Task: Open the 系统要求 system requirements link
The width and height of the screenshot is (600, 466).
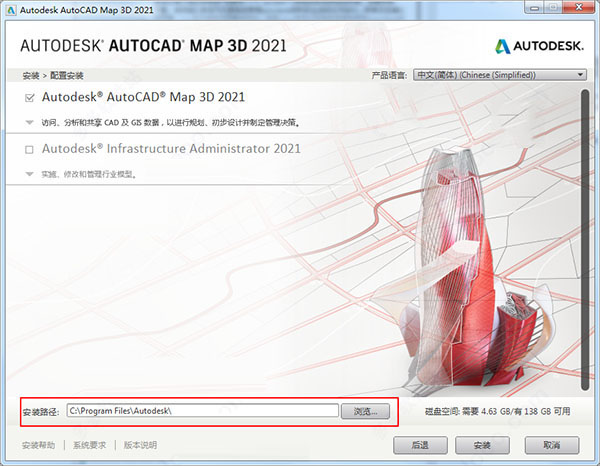Action: (x=89, y=445)
